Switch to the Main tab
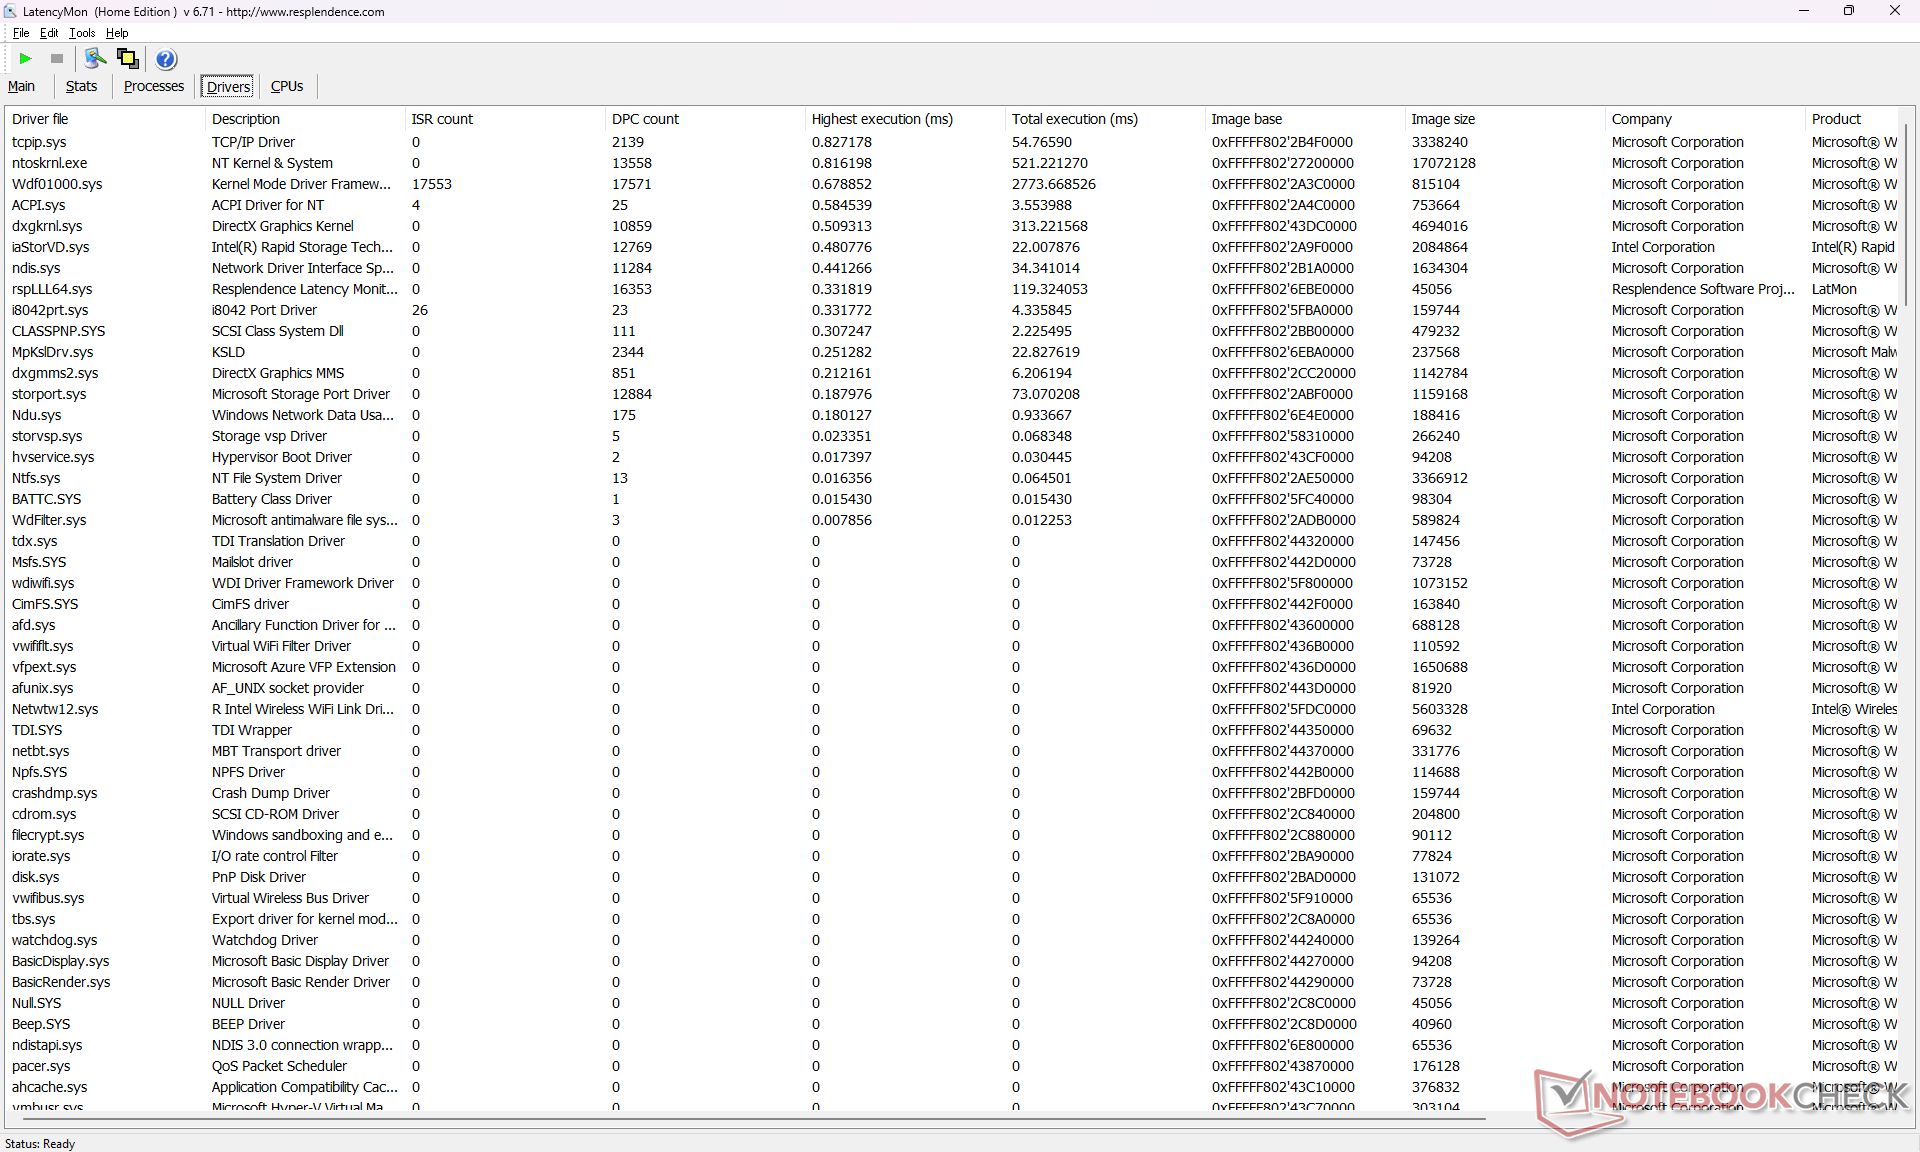The height and width of the screenshot is (1152, 1920). (21, 87)
